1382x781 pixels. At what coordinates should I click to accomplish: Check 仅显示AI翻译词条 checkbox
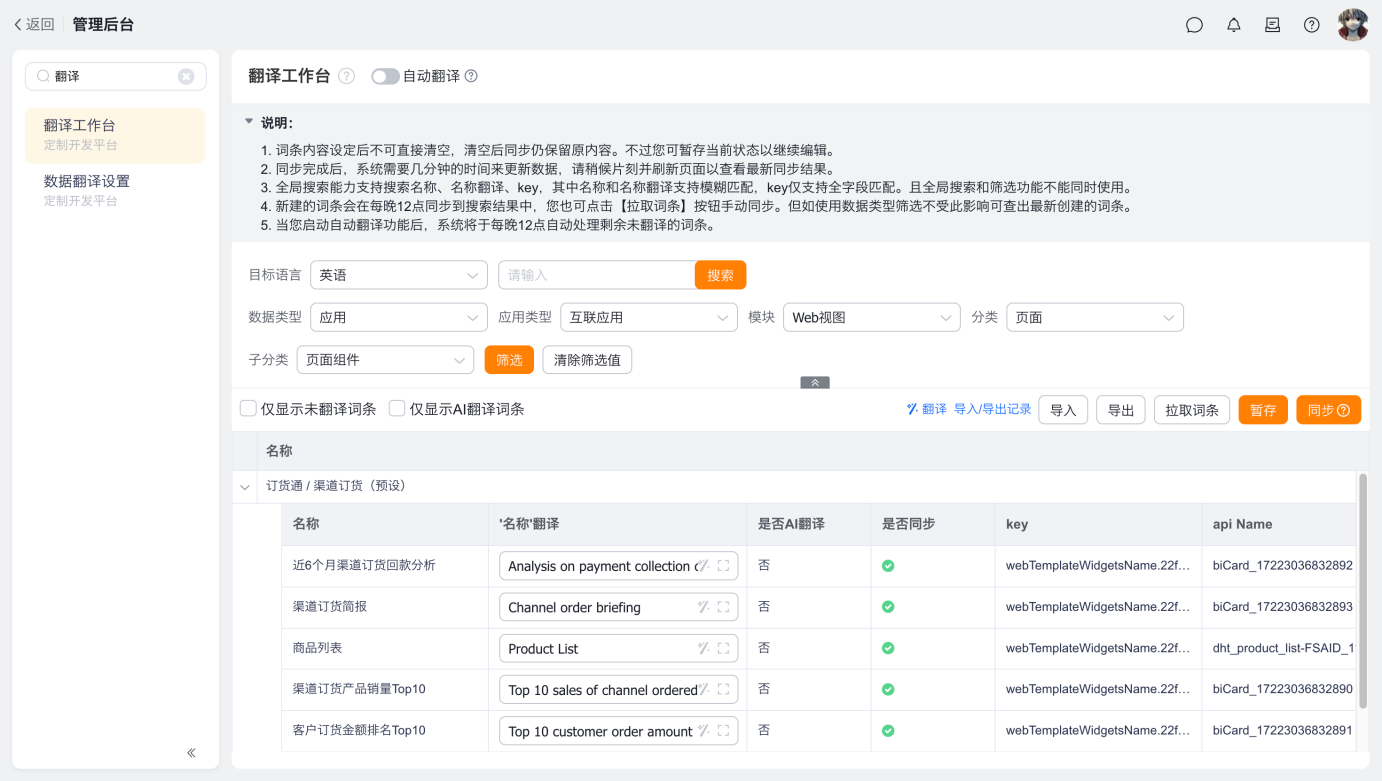coord(397,409)
